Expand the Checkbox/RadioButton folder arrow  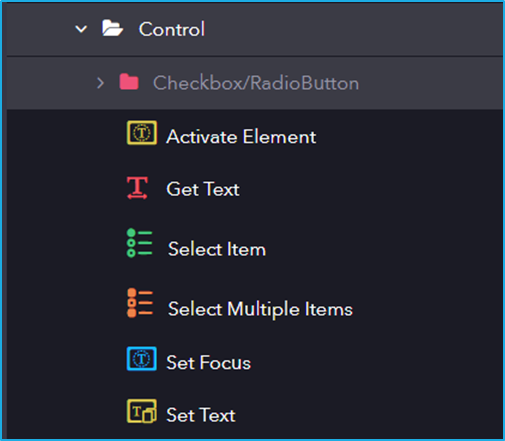[100, 83]
